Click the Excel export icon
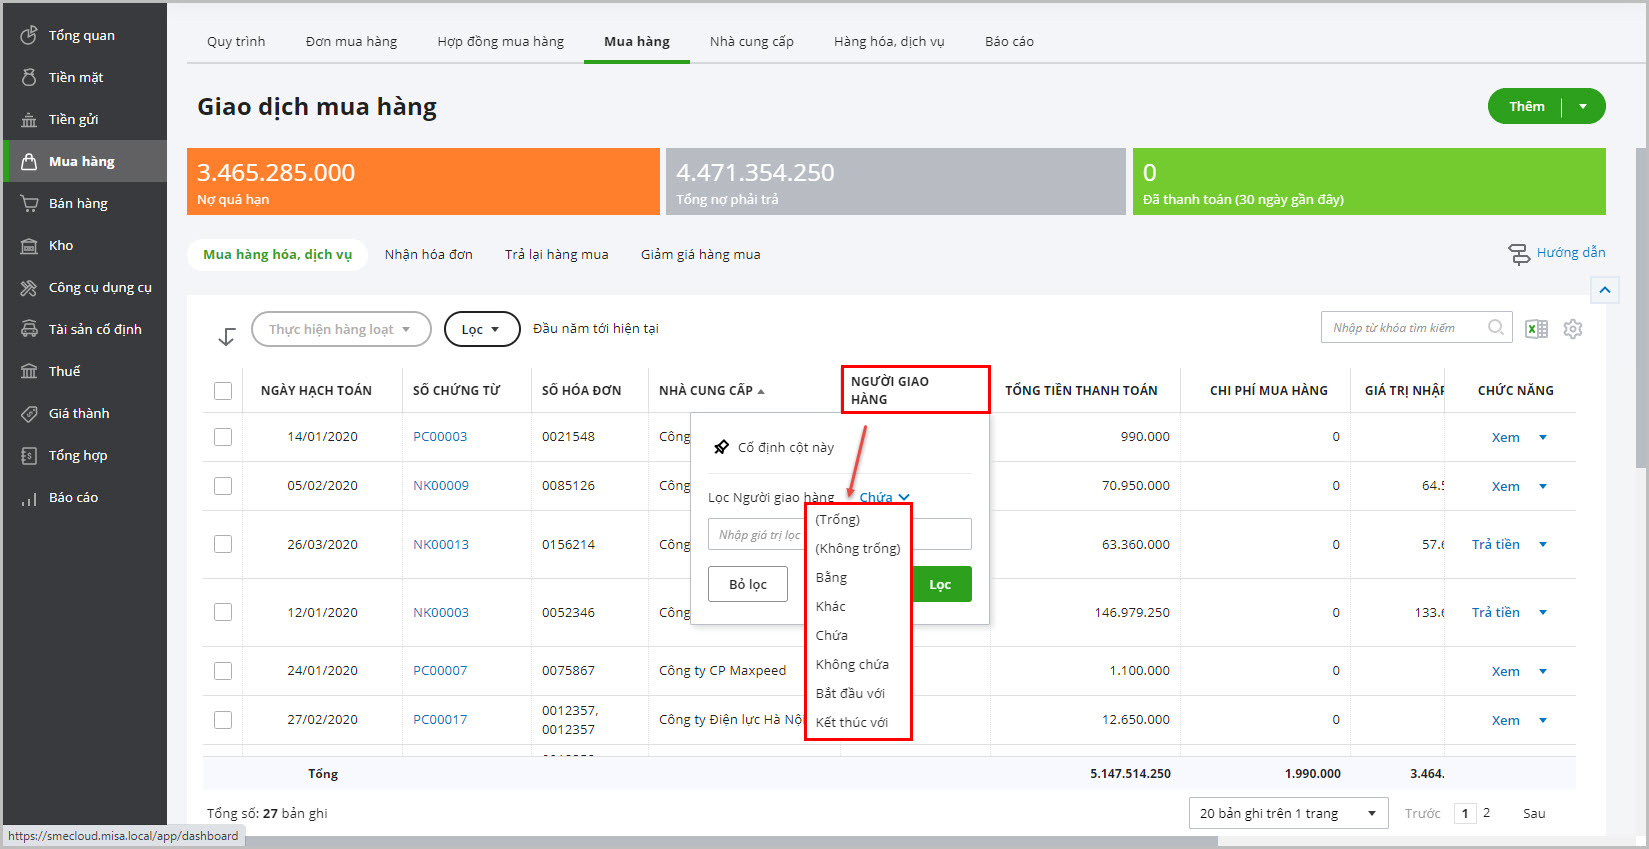This screenshot has height=849, width=1649. tap(1536, 329)
